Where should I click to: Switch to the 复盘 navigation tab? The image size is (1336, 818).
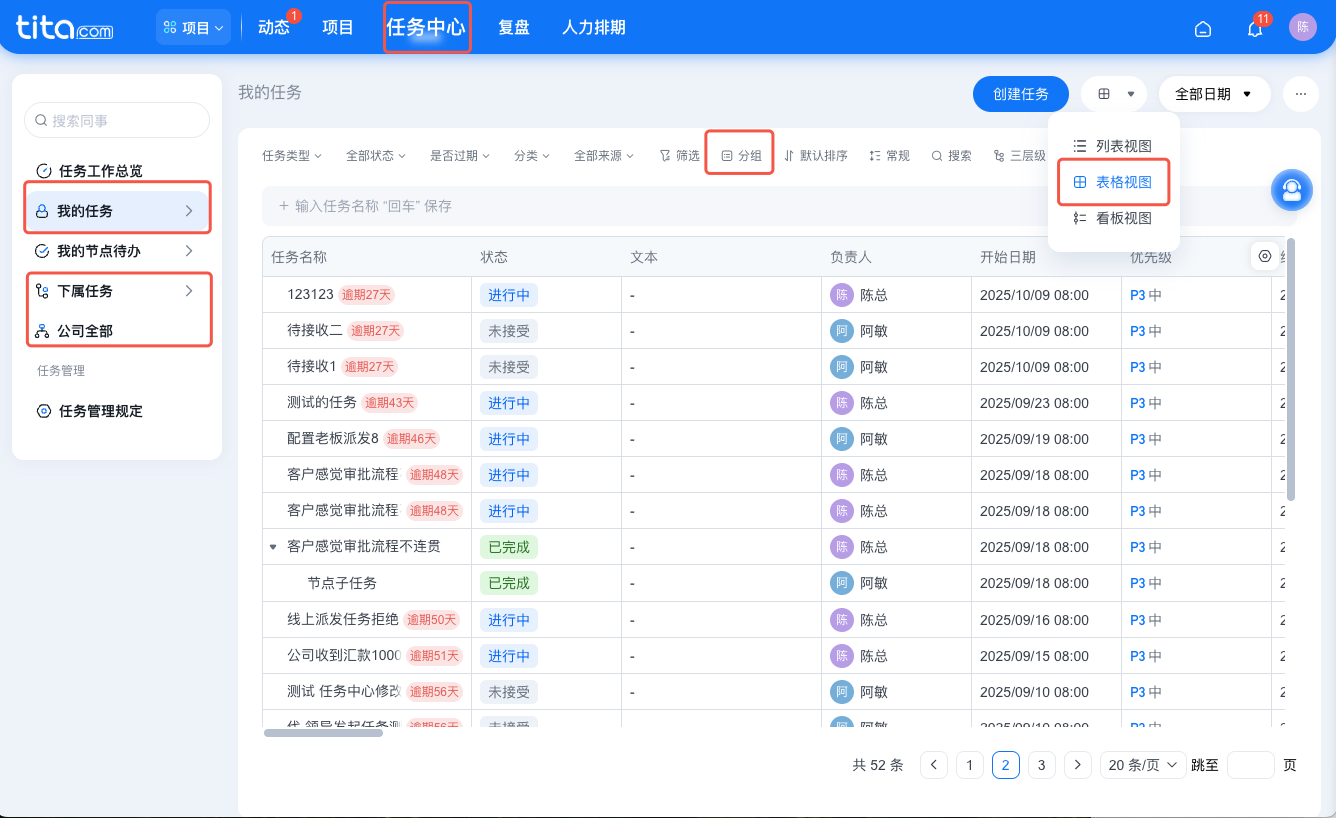(x=514, y=27)
